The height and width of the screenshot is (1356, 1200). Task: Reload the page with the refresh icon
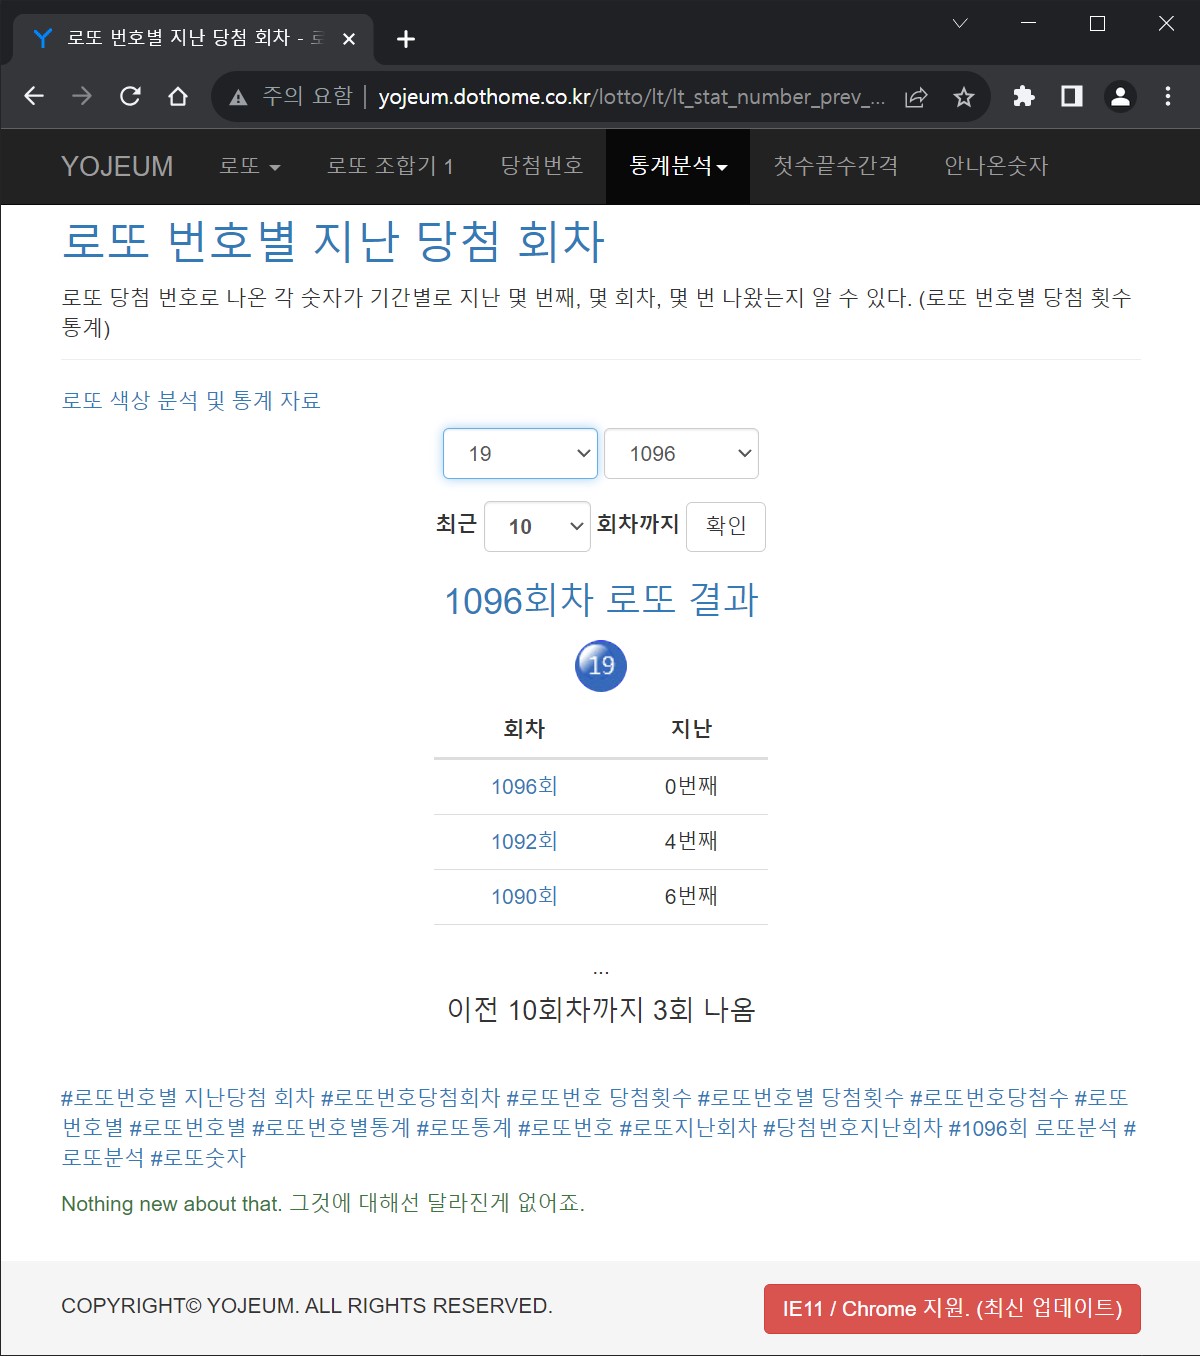[x=130, y=96]
